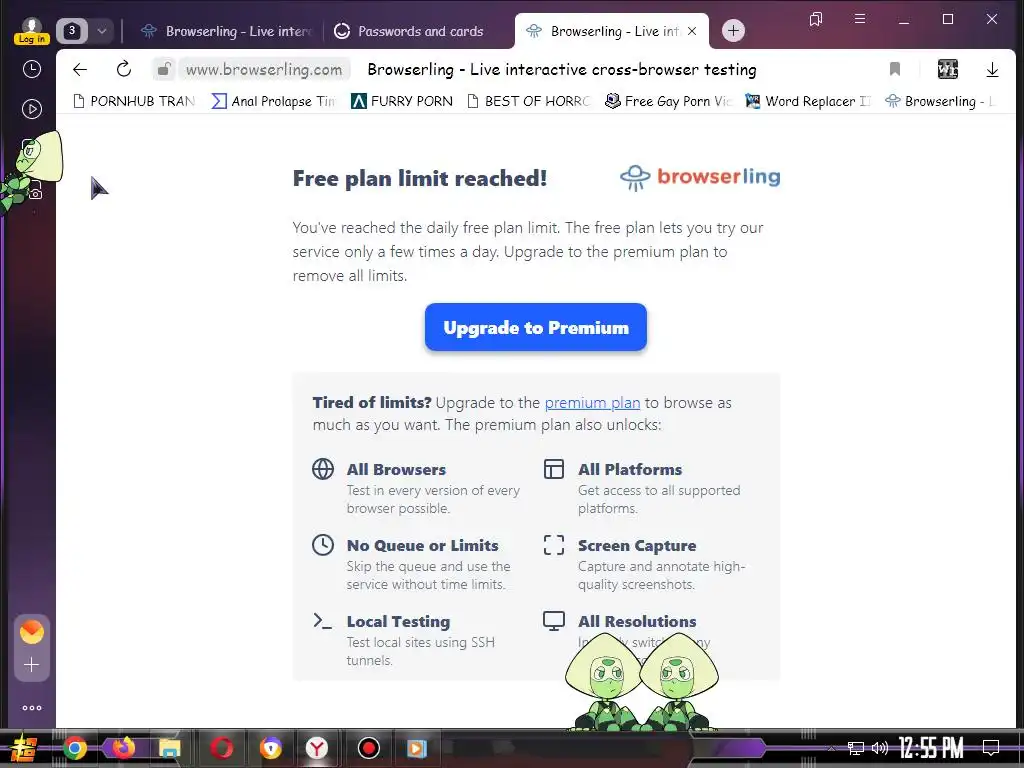The image size is (1024, 768).
Task: Click the 'All Resolutions' feature title
Action: 637,621
